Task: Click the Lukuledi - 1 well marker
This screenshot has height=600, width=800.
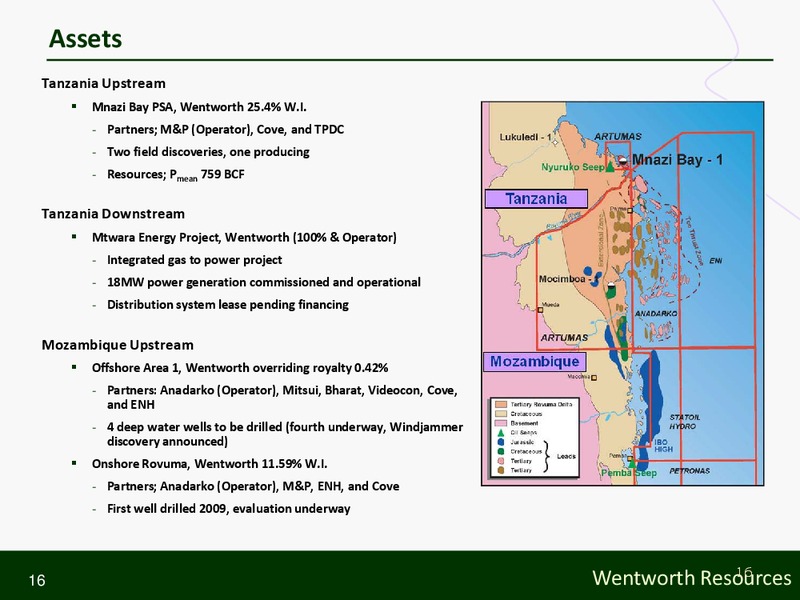Action: 556,142
